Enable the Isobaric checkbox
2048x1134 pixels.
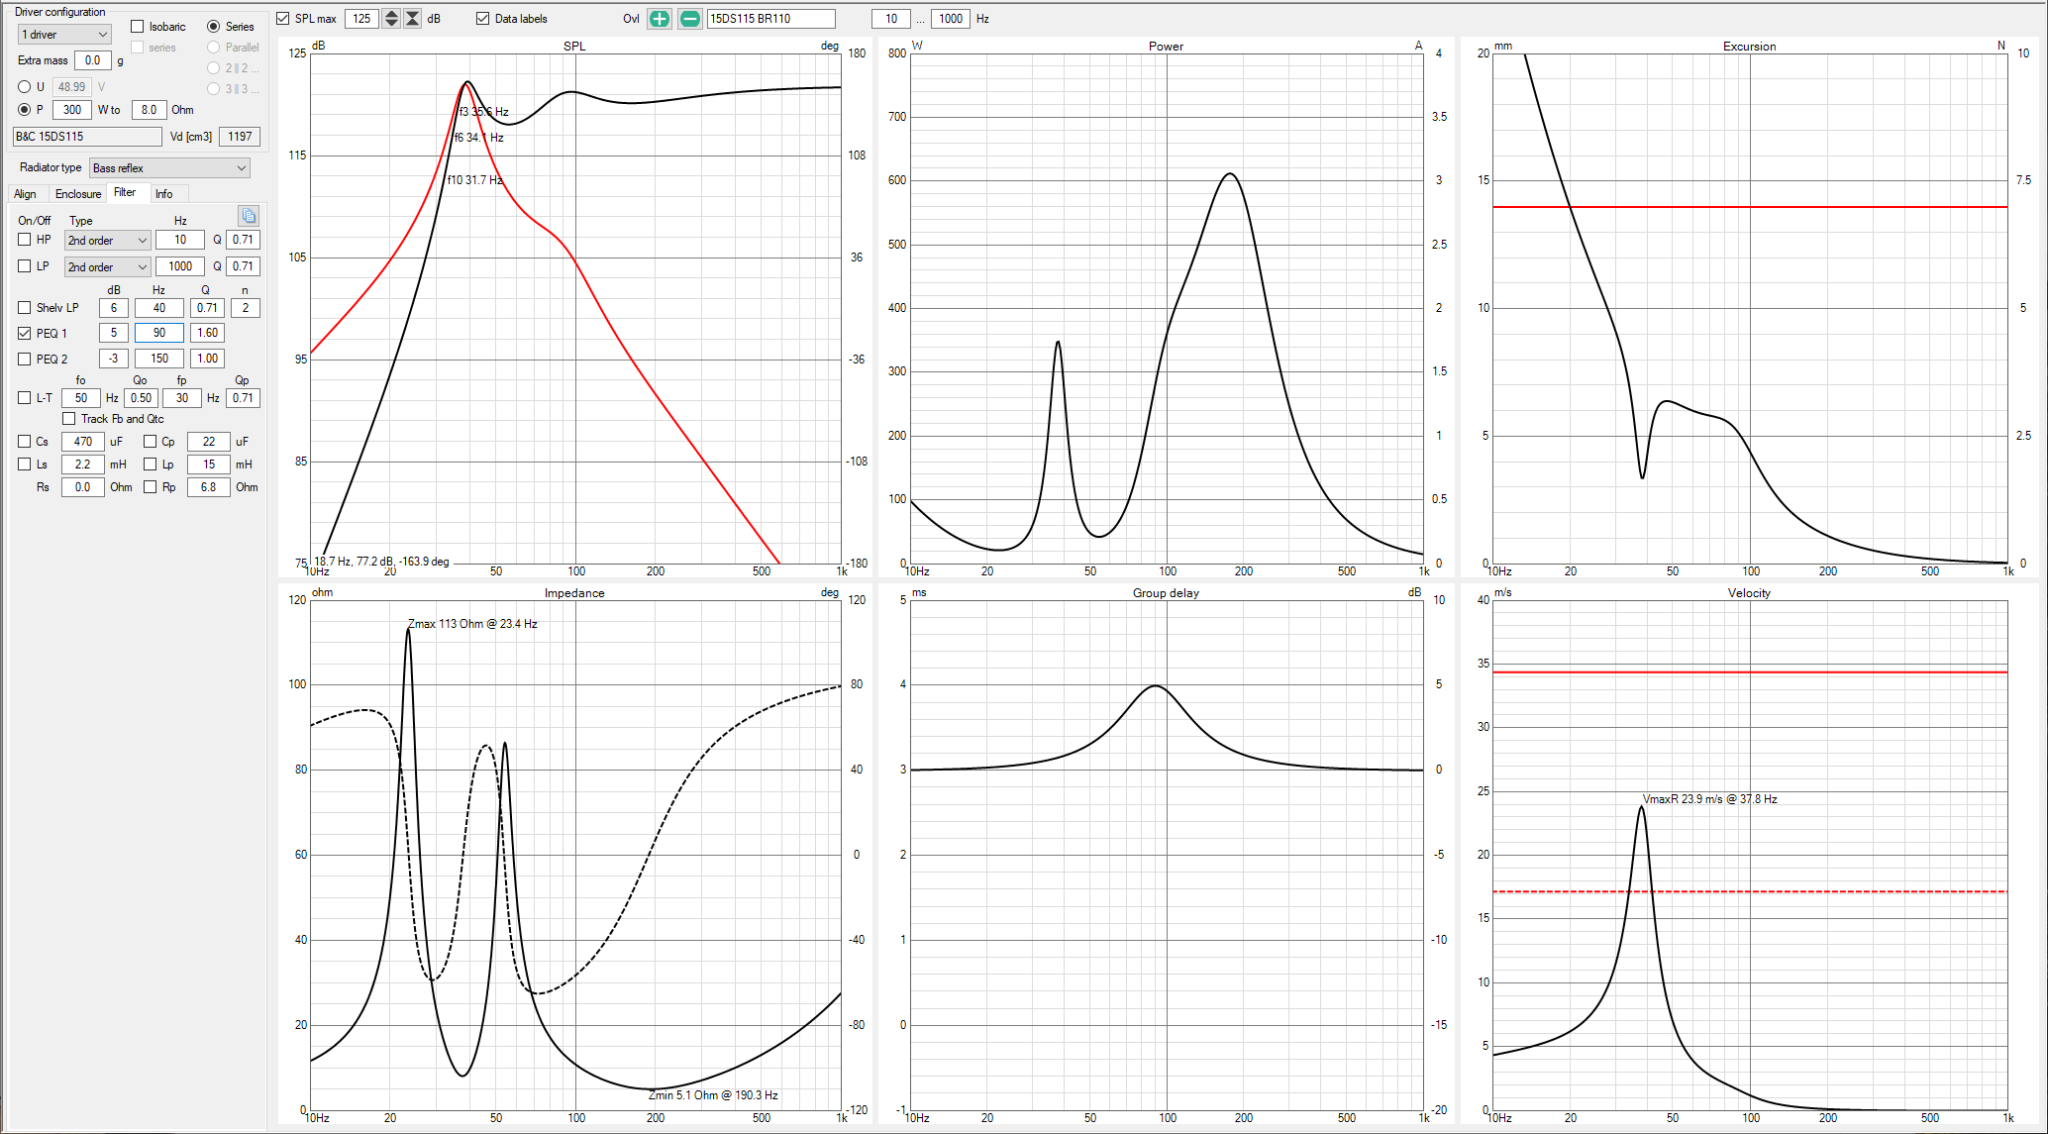[138, 26]
